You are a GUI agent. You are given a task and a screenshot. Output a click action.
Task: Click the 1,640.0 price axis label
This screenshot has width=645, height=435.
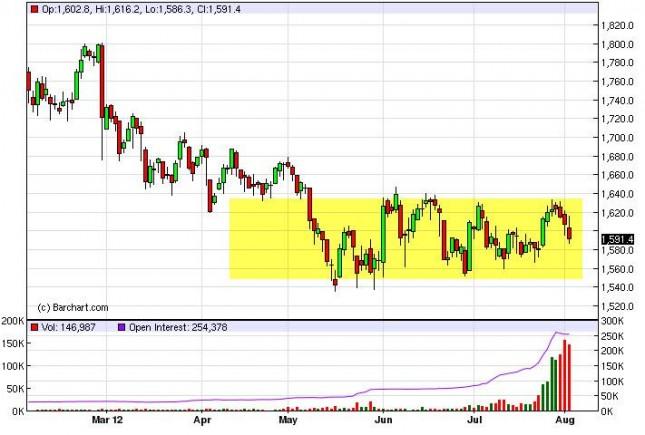(617, 194)
